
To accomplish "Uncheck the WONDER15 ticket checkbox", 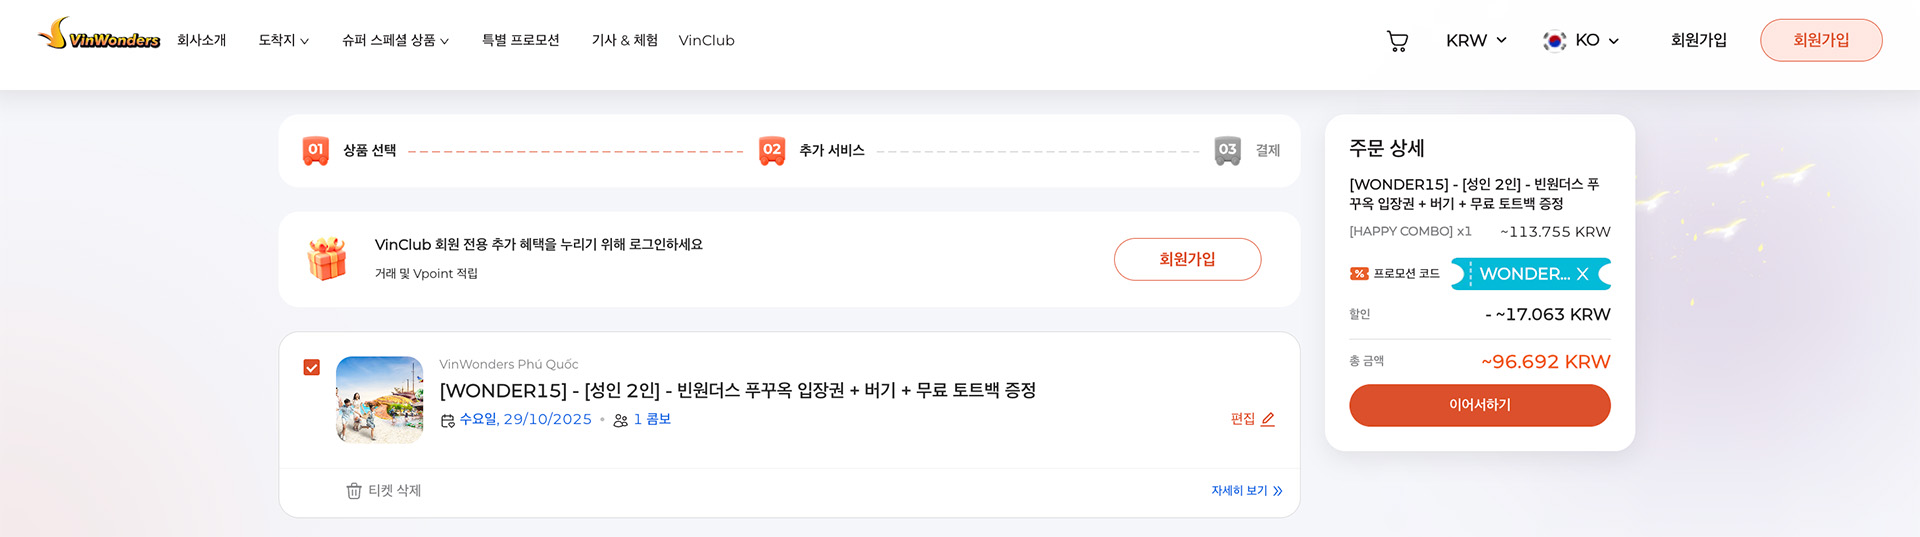I will tap(312, 368).
